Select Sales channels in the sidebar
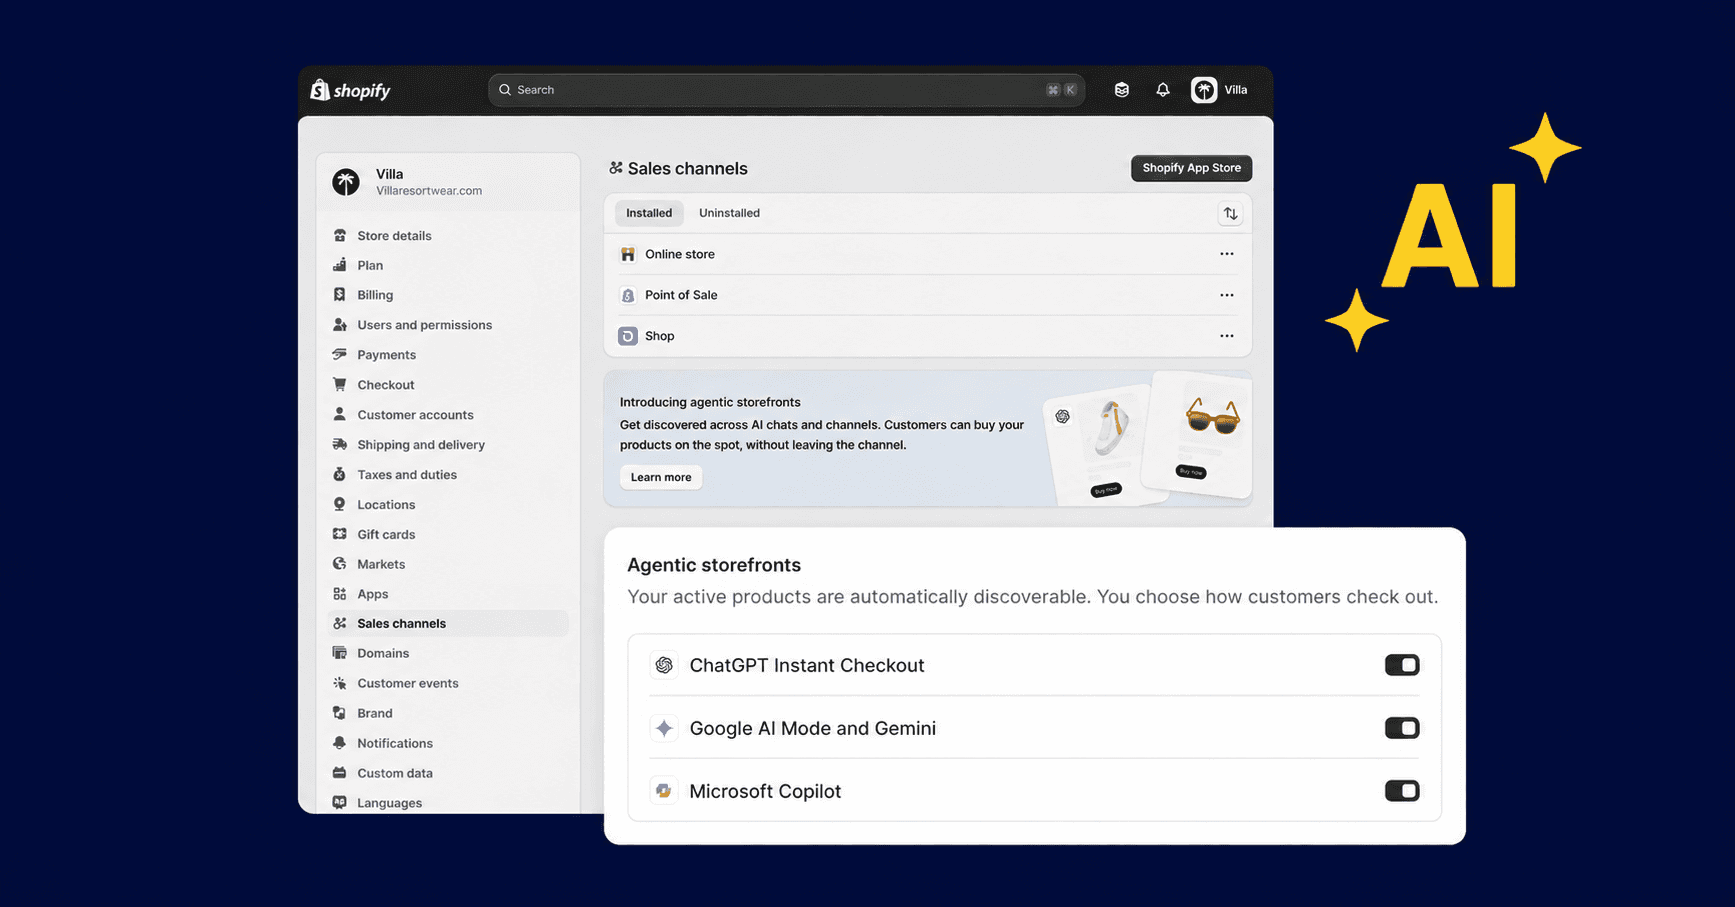1735x907 pixels. 401,623
